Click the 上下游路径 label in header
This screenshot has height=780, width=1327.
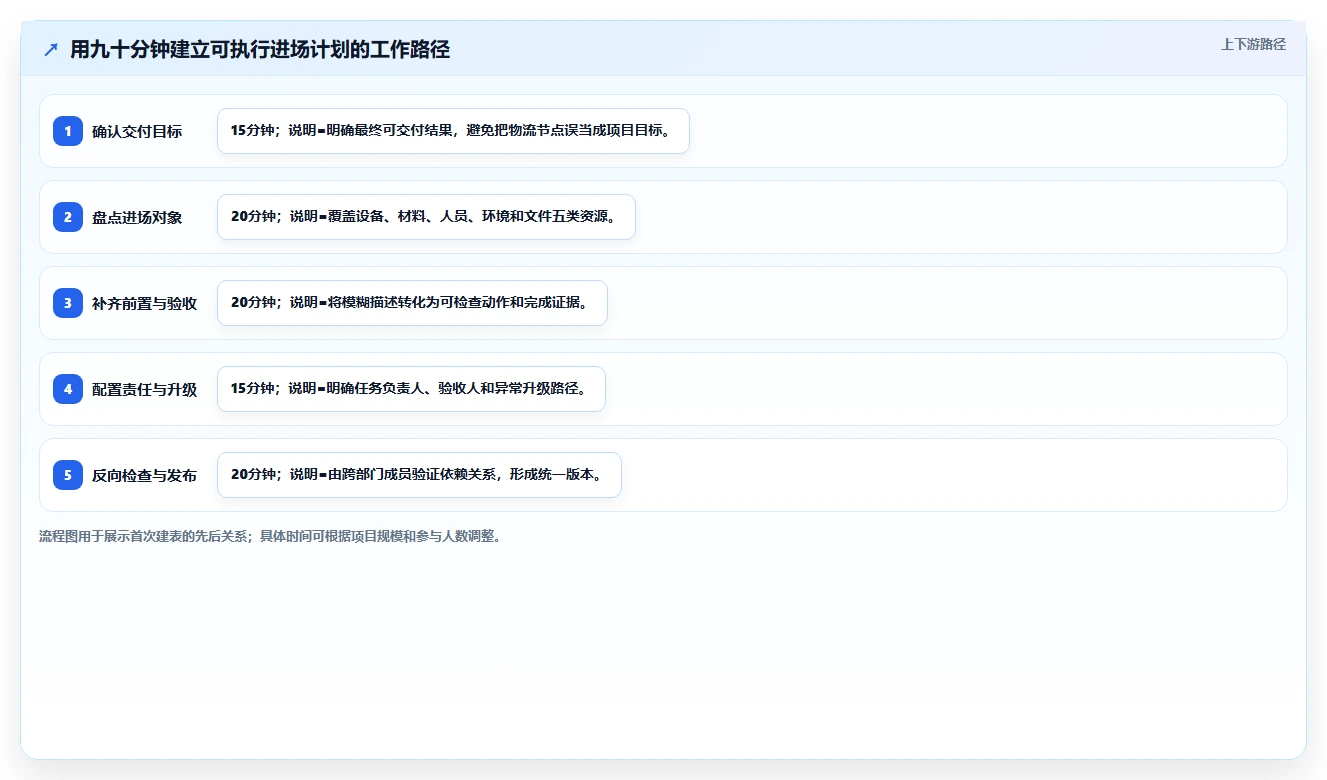coord(1253,45)
